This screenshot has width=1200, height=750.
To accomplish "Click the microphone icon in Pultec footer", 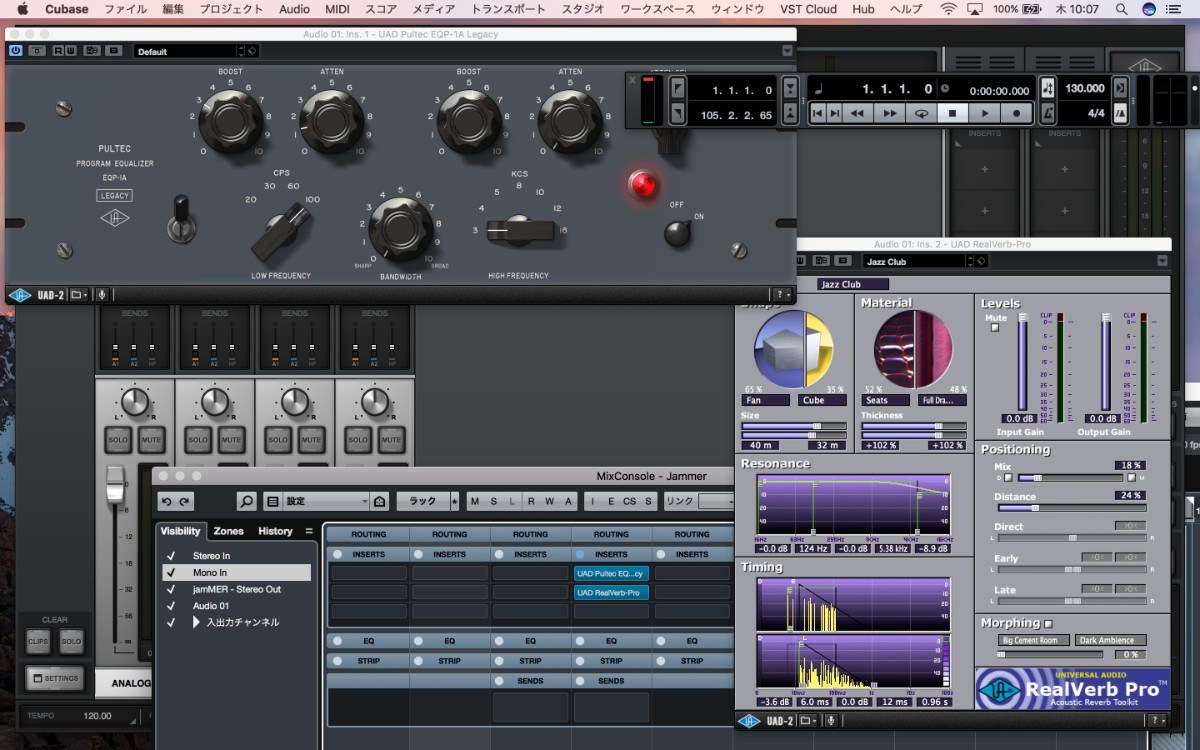I will point(102,295).
